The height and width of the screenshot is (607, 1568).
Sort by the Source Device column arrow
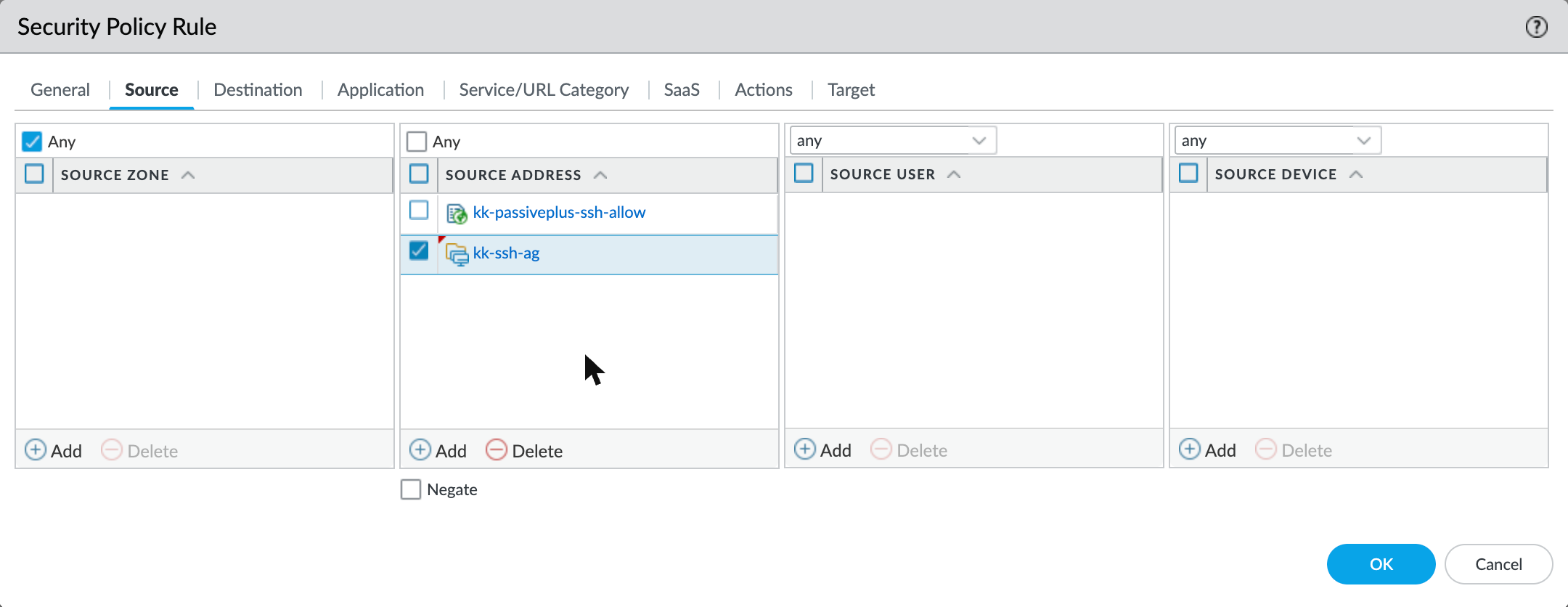pyautogui.click(x=1356, y=174)
